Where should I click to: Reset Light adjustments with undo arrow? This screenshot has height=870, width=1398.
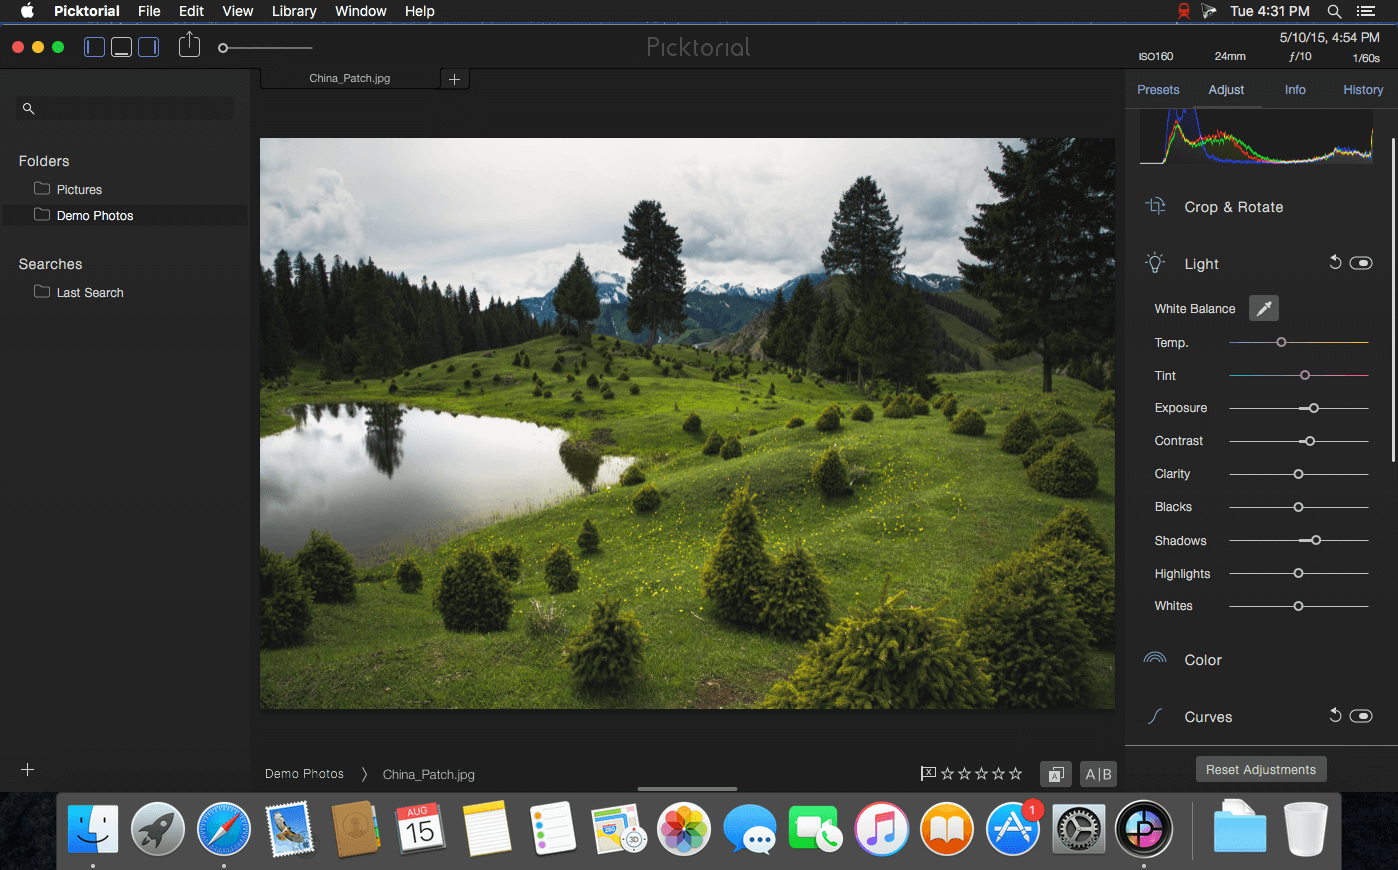click(1335, 262)
